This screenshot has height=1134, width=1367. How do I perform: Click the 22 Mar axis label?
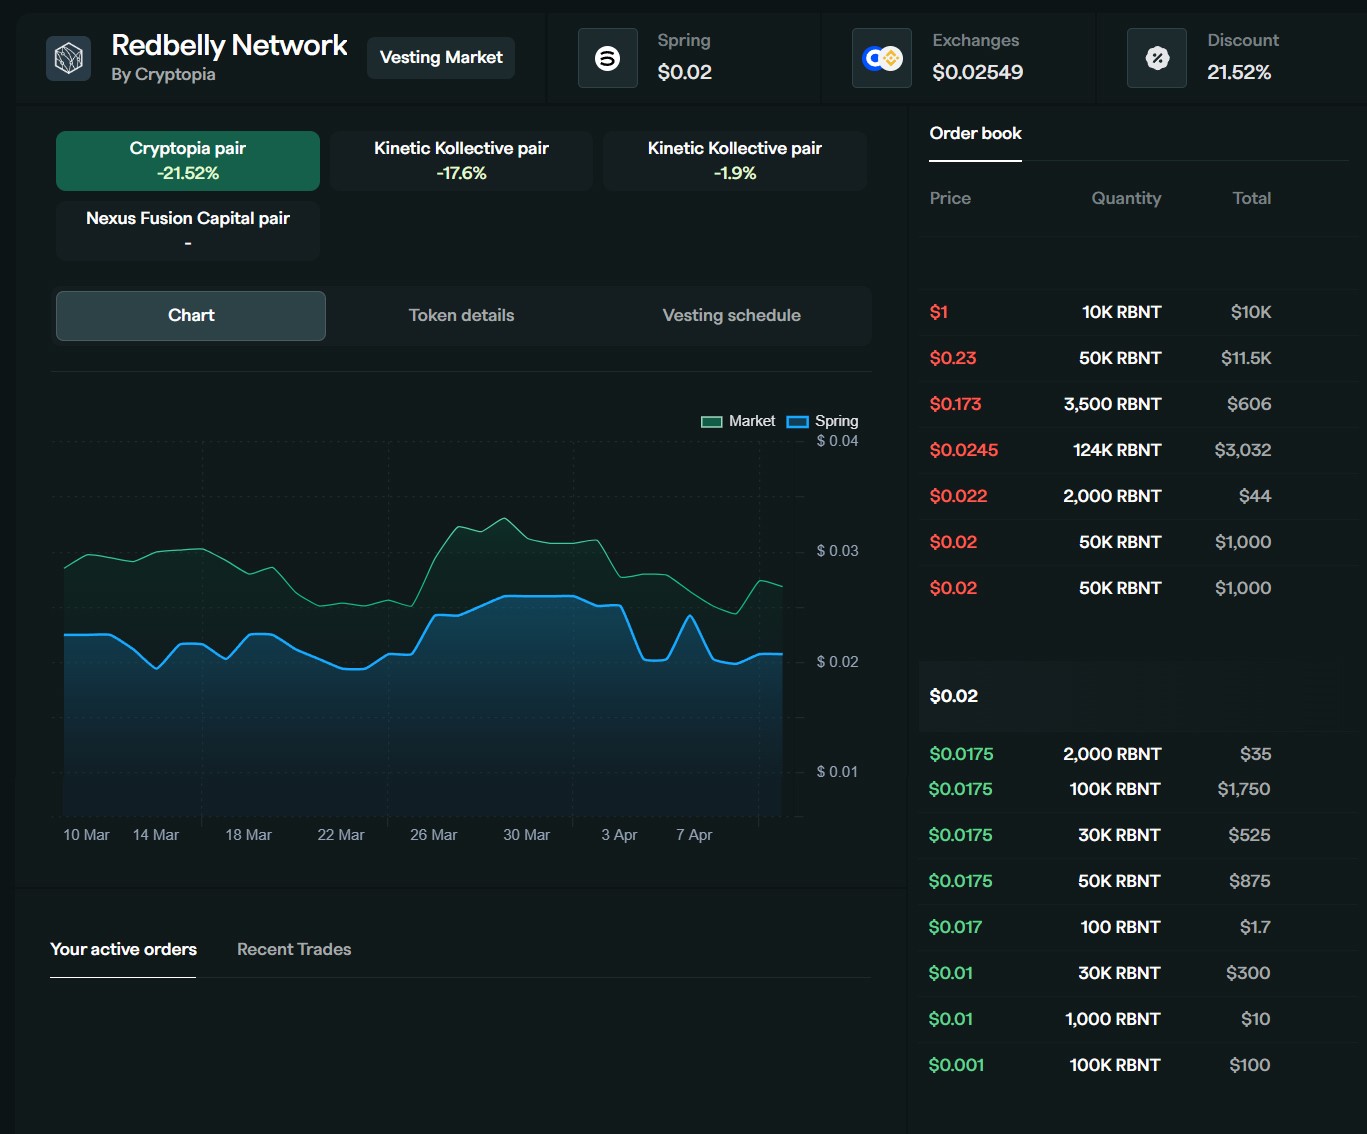pos(341,835)
